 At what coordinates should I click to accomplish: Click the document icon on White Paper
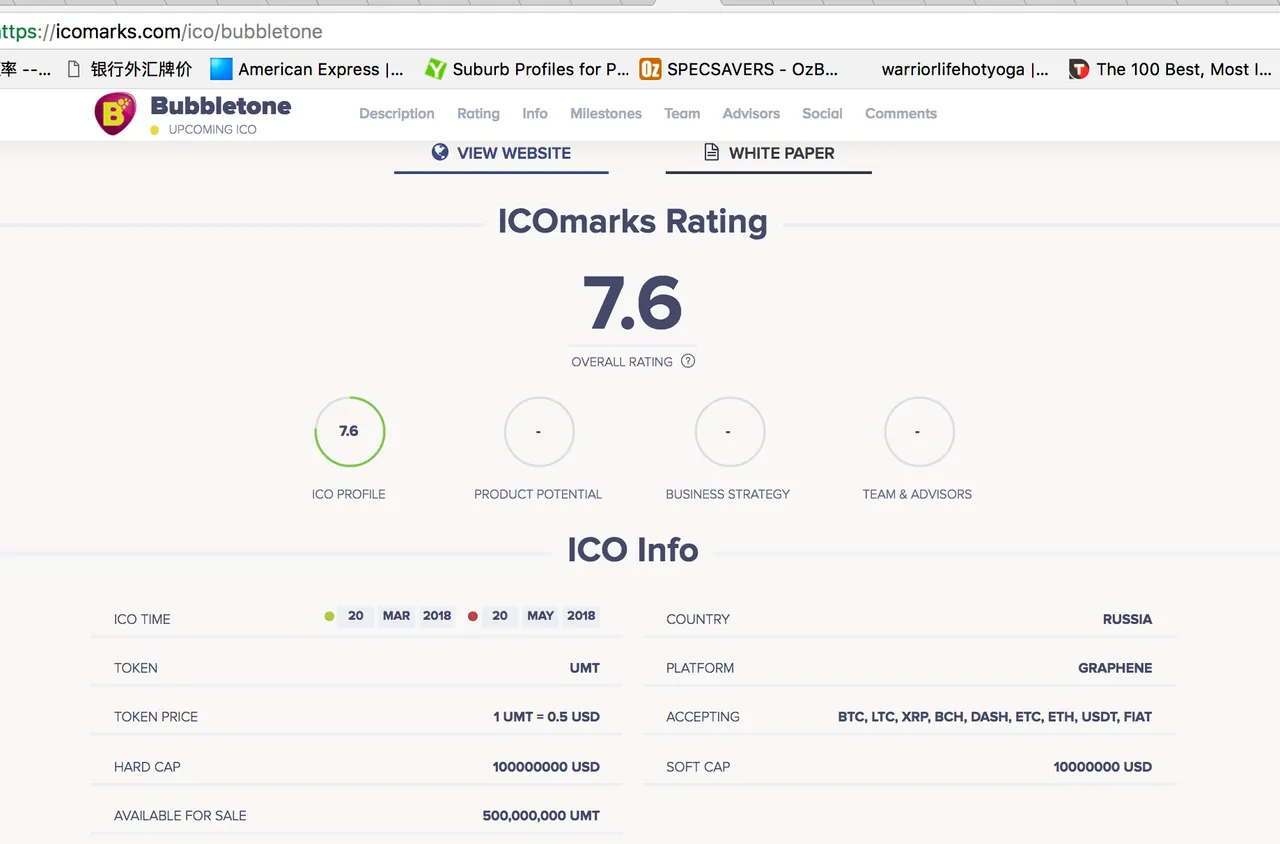tap(711, 152)
